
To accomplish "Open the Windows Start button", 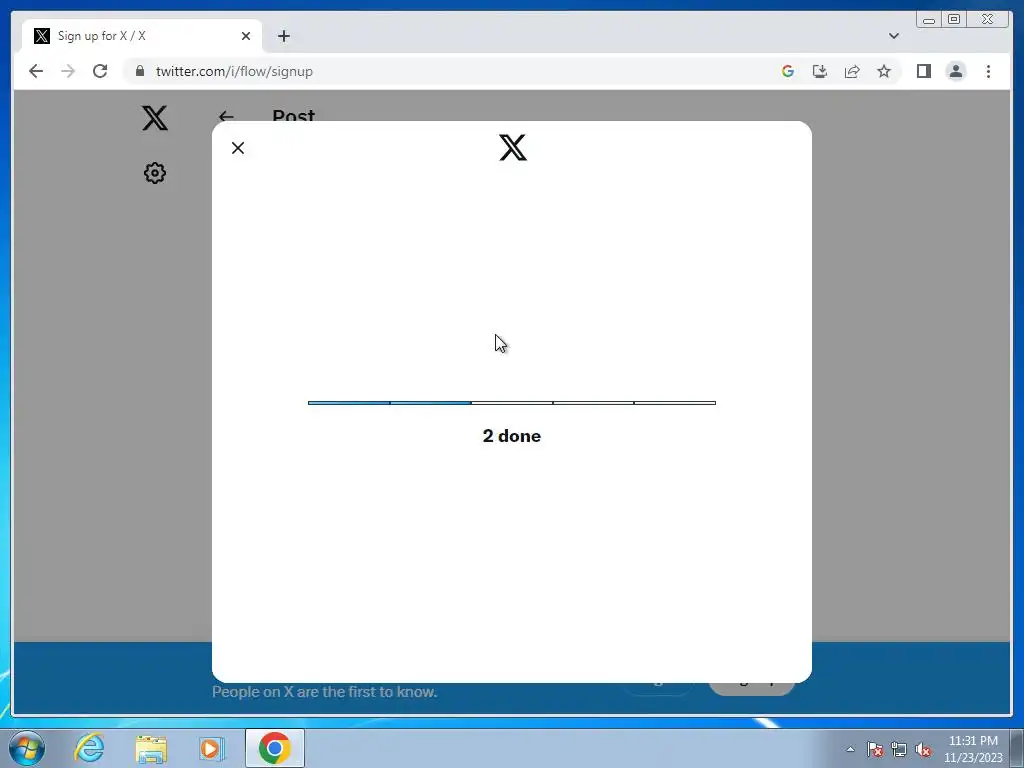I will (27, 748).
